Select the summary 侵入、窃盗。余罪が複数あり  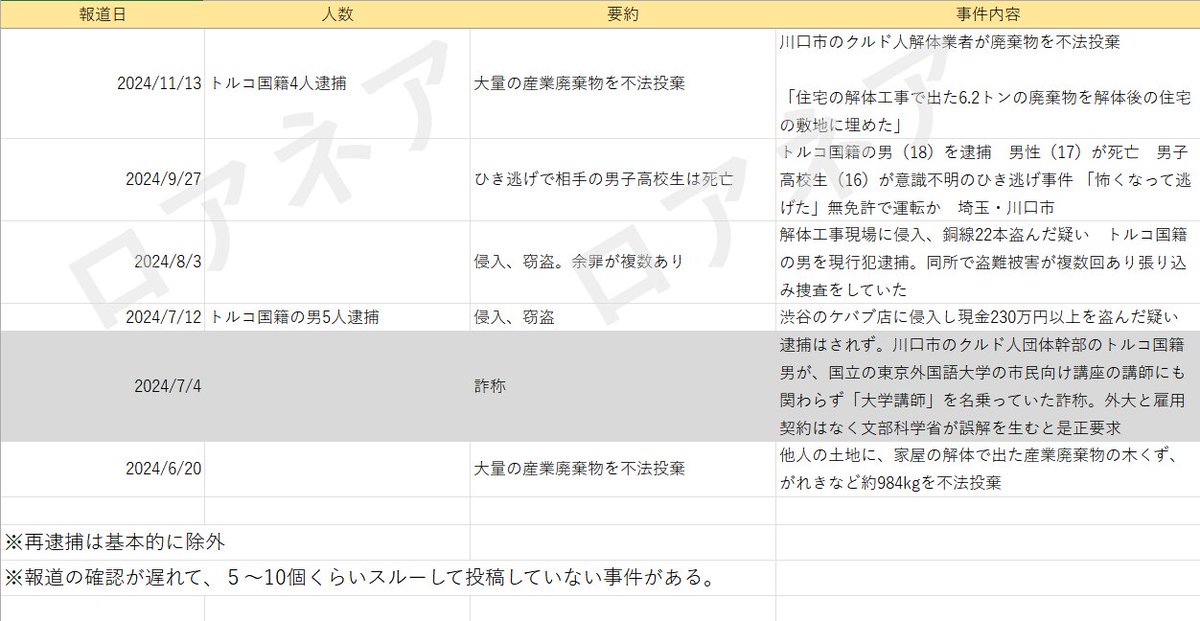(623, 262)
